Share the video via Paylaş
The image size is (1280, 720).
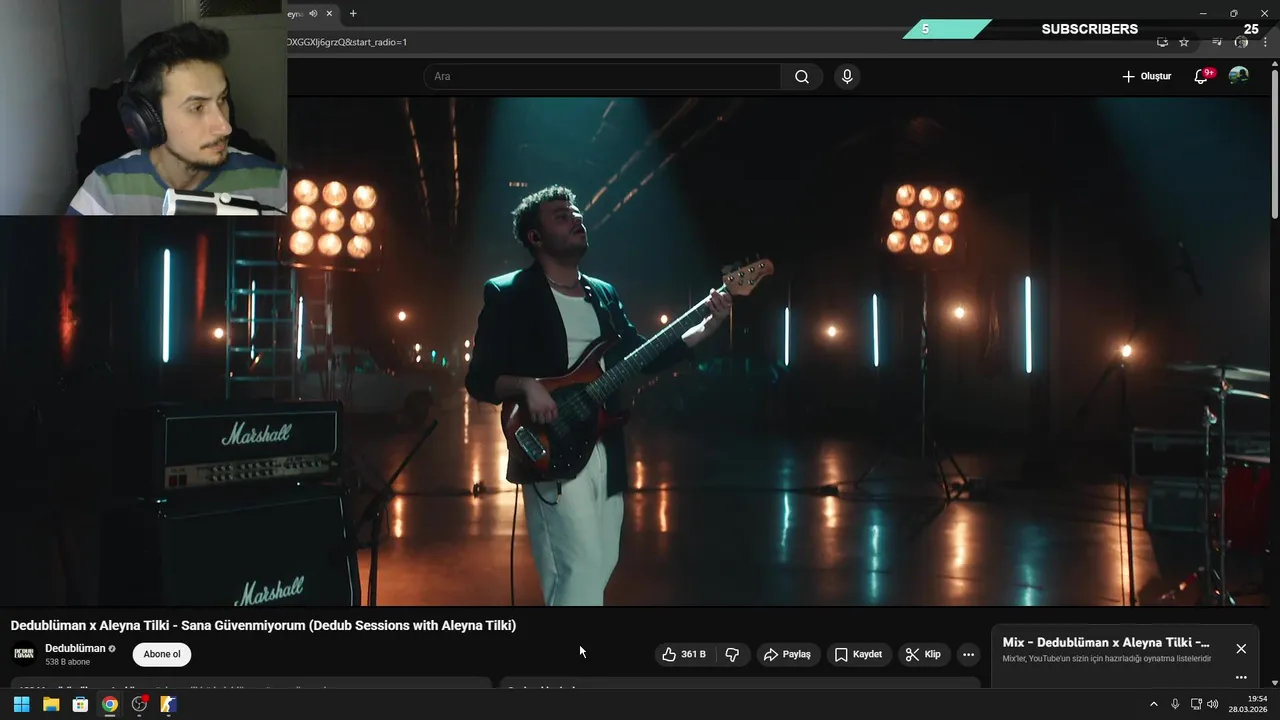(787, 654)
